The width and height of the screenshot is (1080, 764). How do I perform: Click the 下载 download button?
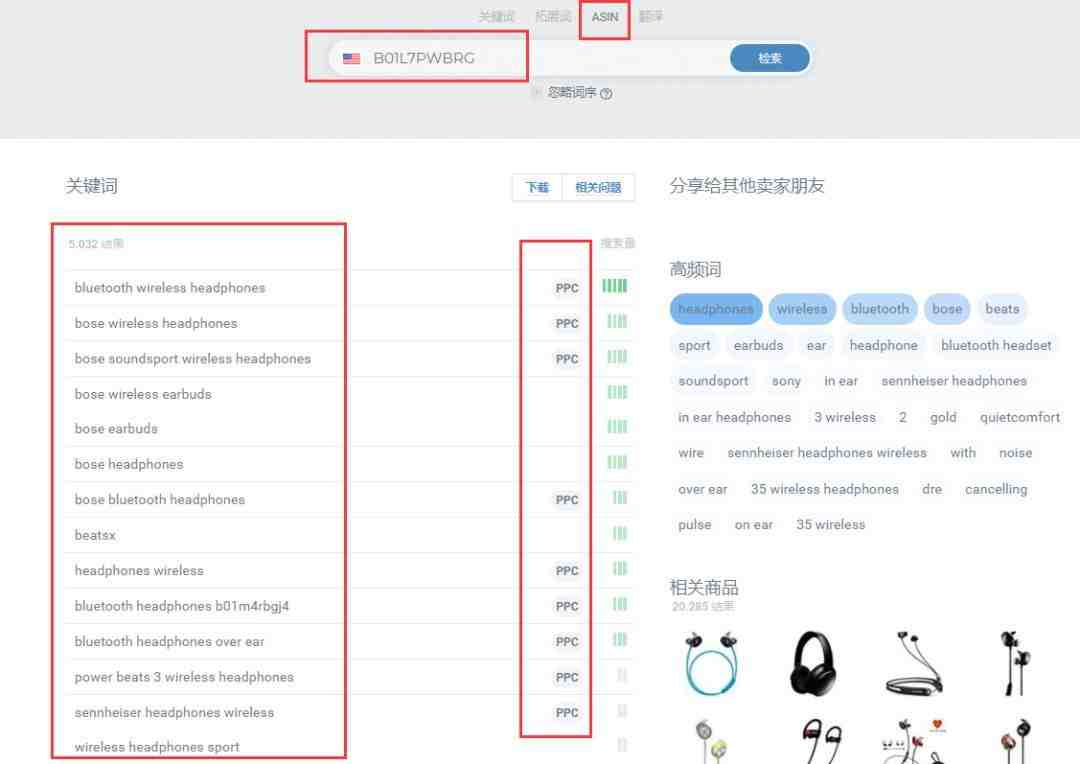pos(538,187)
